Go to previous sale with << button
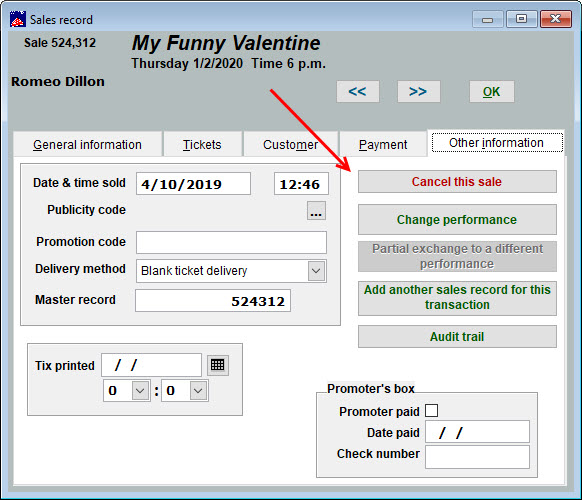This screenshot has height=500, width=582. (x=358, y=91)
